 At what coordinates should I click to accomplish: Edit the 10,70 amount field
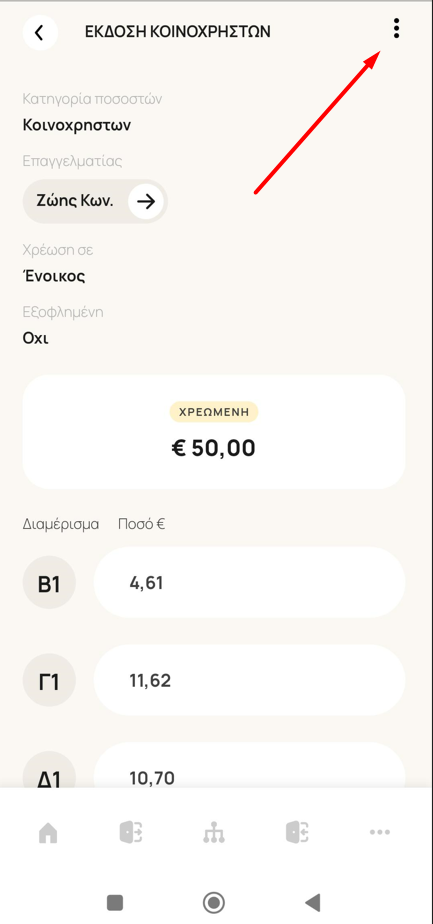(x=249, y=766)
